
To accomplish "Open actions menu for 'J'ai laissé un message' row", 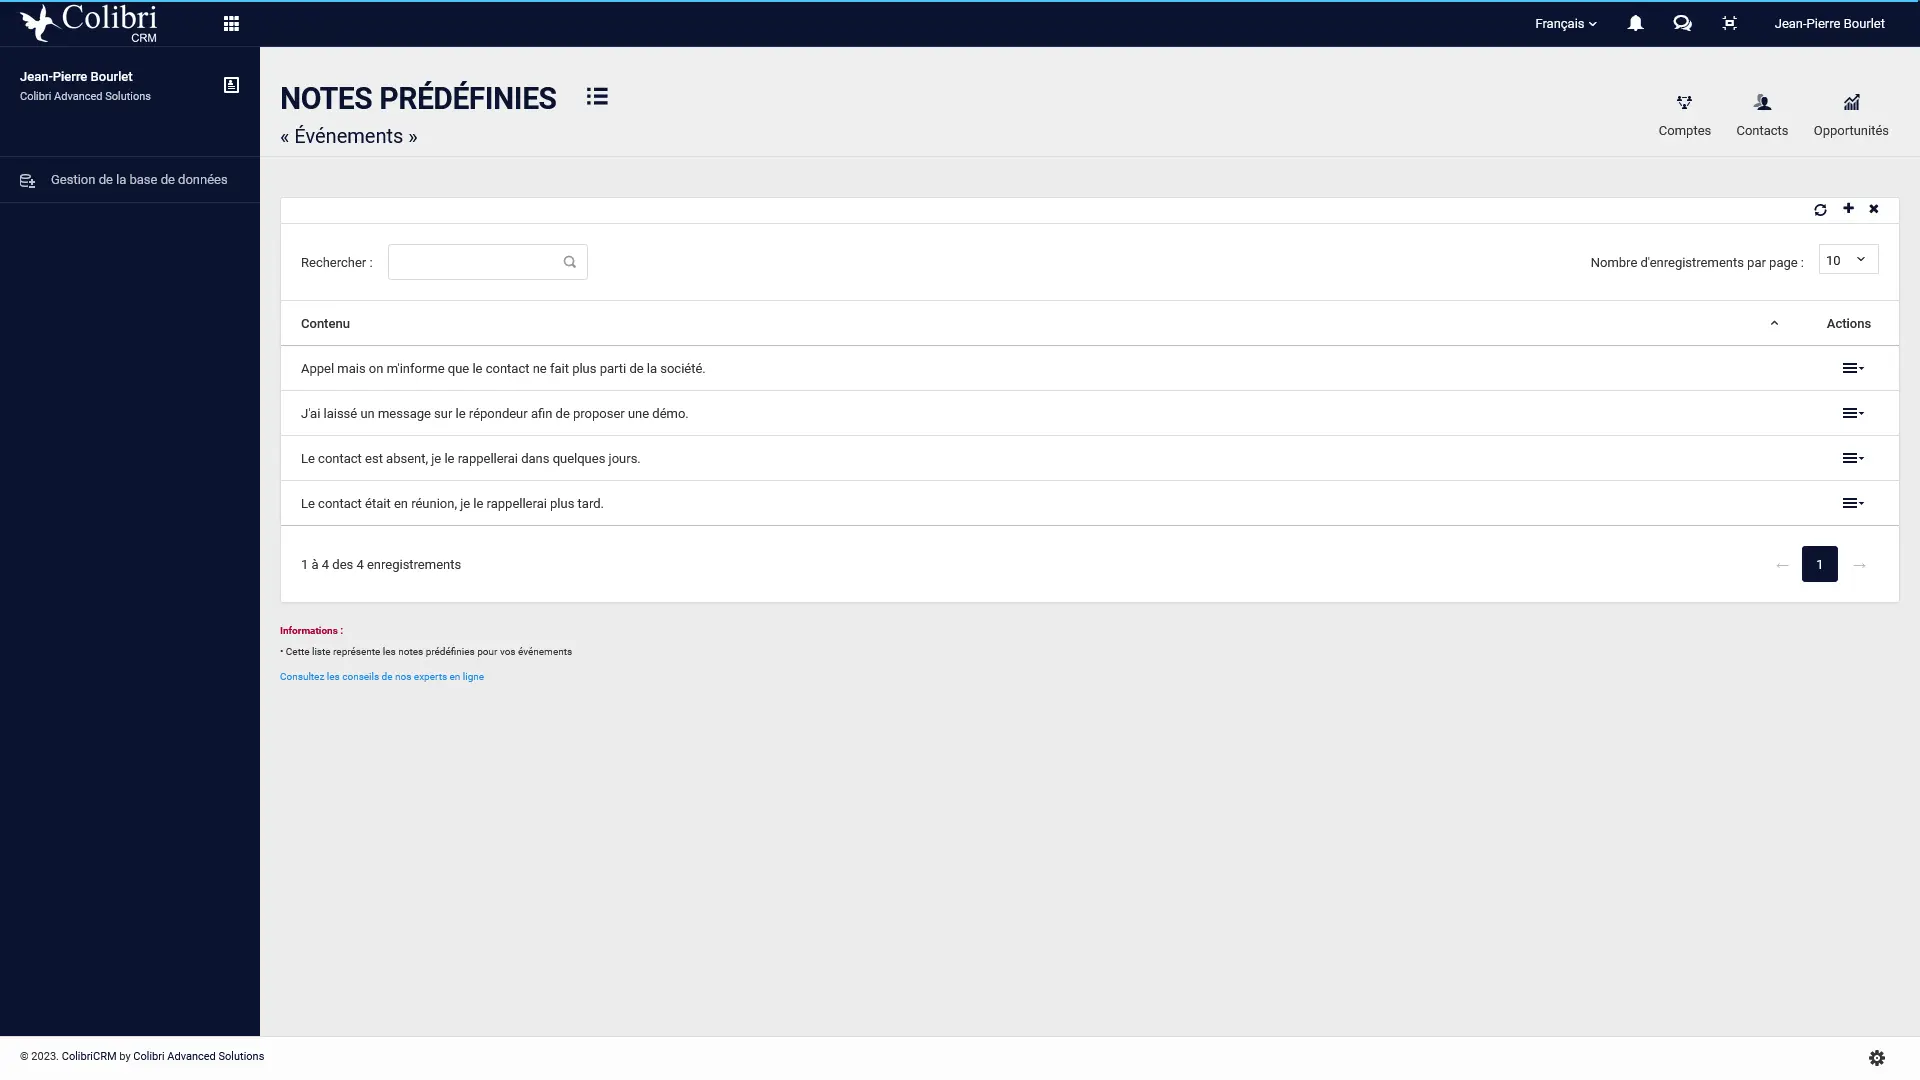I will [1853, 414].
